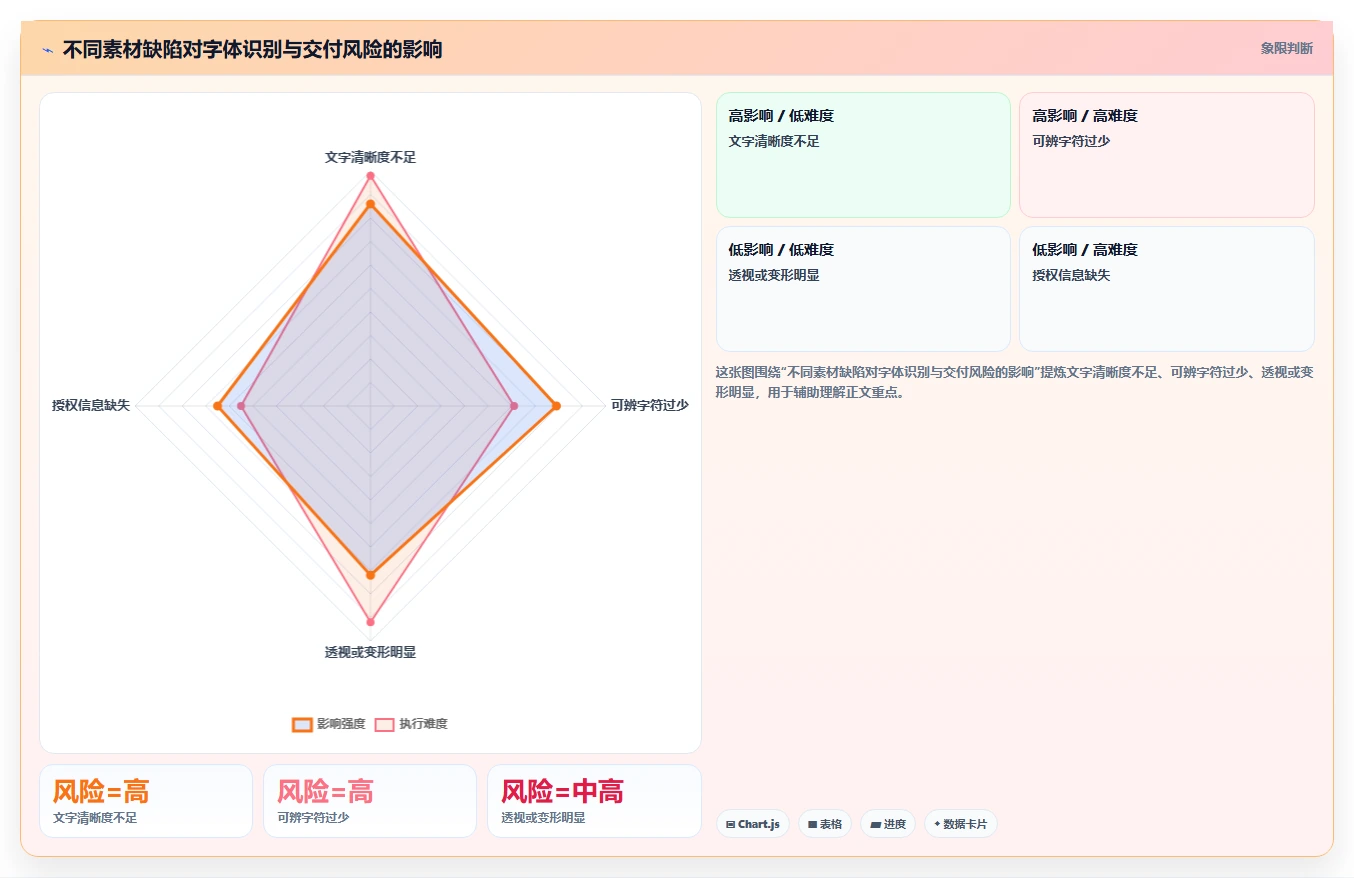Click the orange left data point on radar
The height and width of the screenshot is (878, 1354).
click(217, 405)
